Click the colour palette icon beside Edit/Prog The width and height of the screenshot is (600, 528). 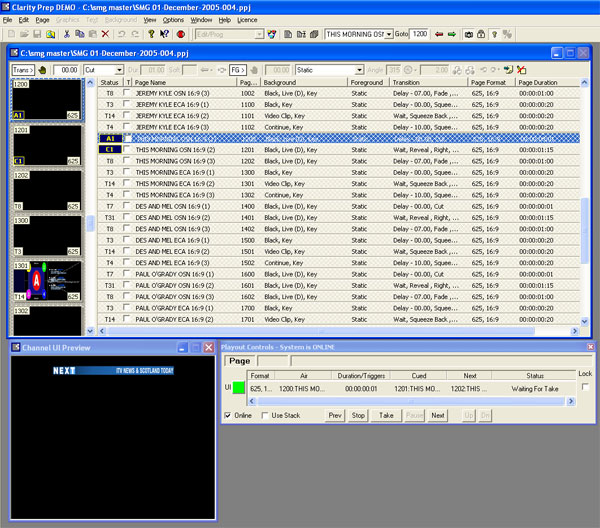(272, 34)
